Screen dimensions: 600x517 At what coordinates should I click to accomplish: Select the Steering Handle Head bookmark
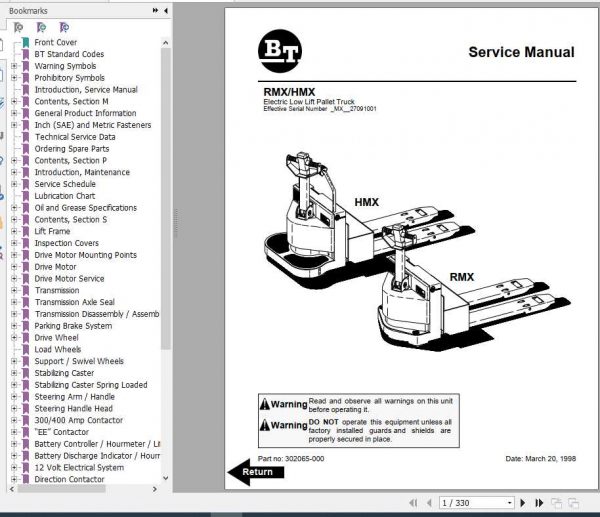[x=73, y=409]
